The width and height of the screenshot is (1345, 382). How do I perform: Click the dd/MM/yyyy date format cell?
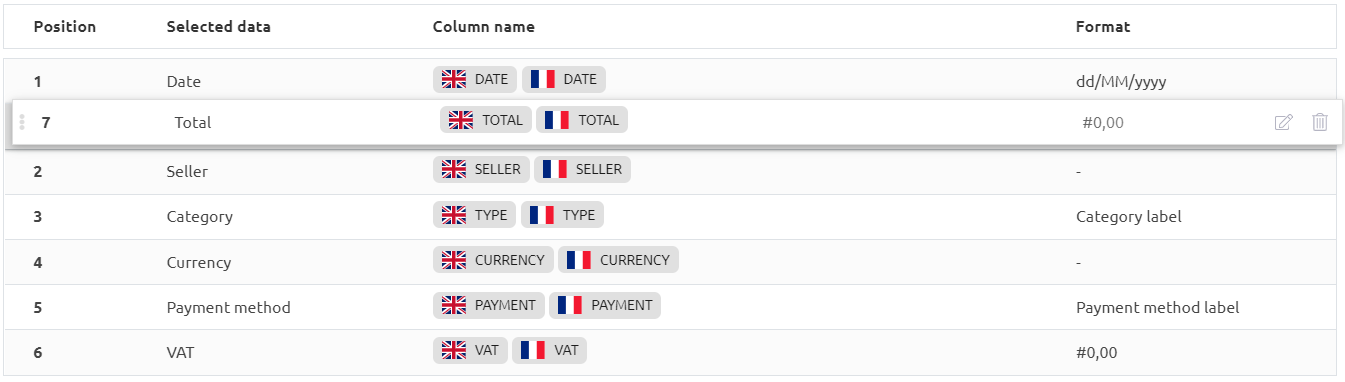(x=1121, y=82)
